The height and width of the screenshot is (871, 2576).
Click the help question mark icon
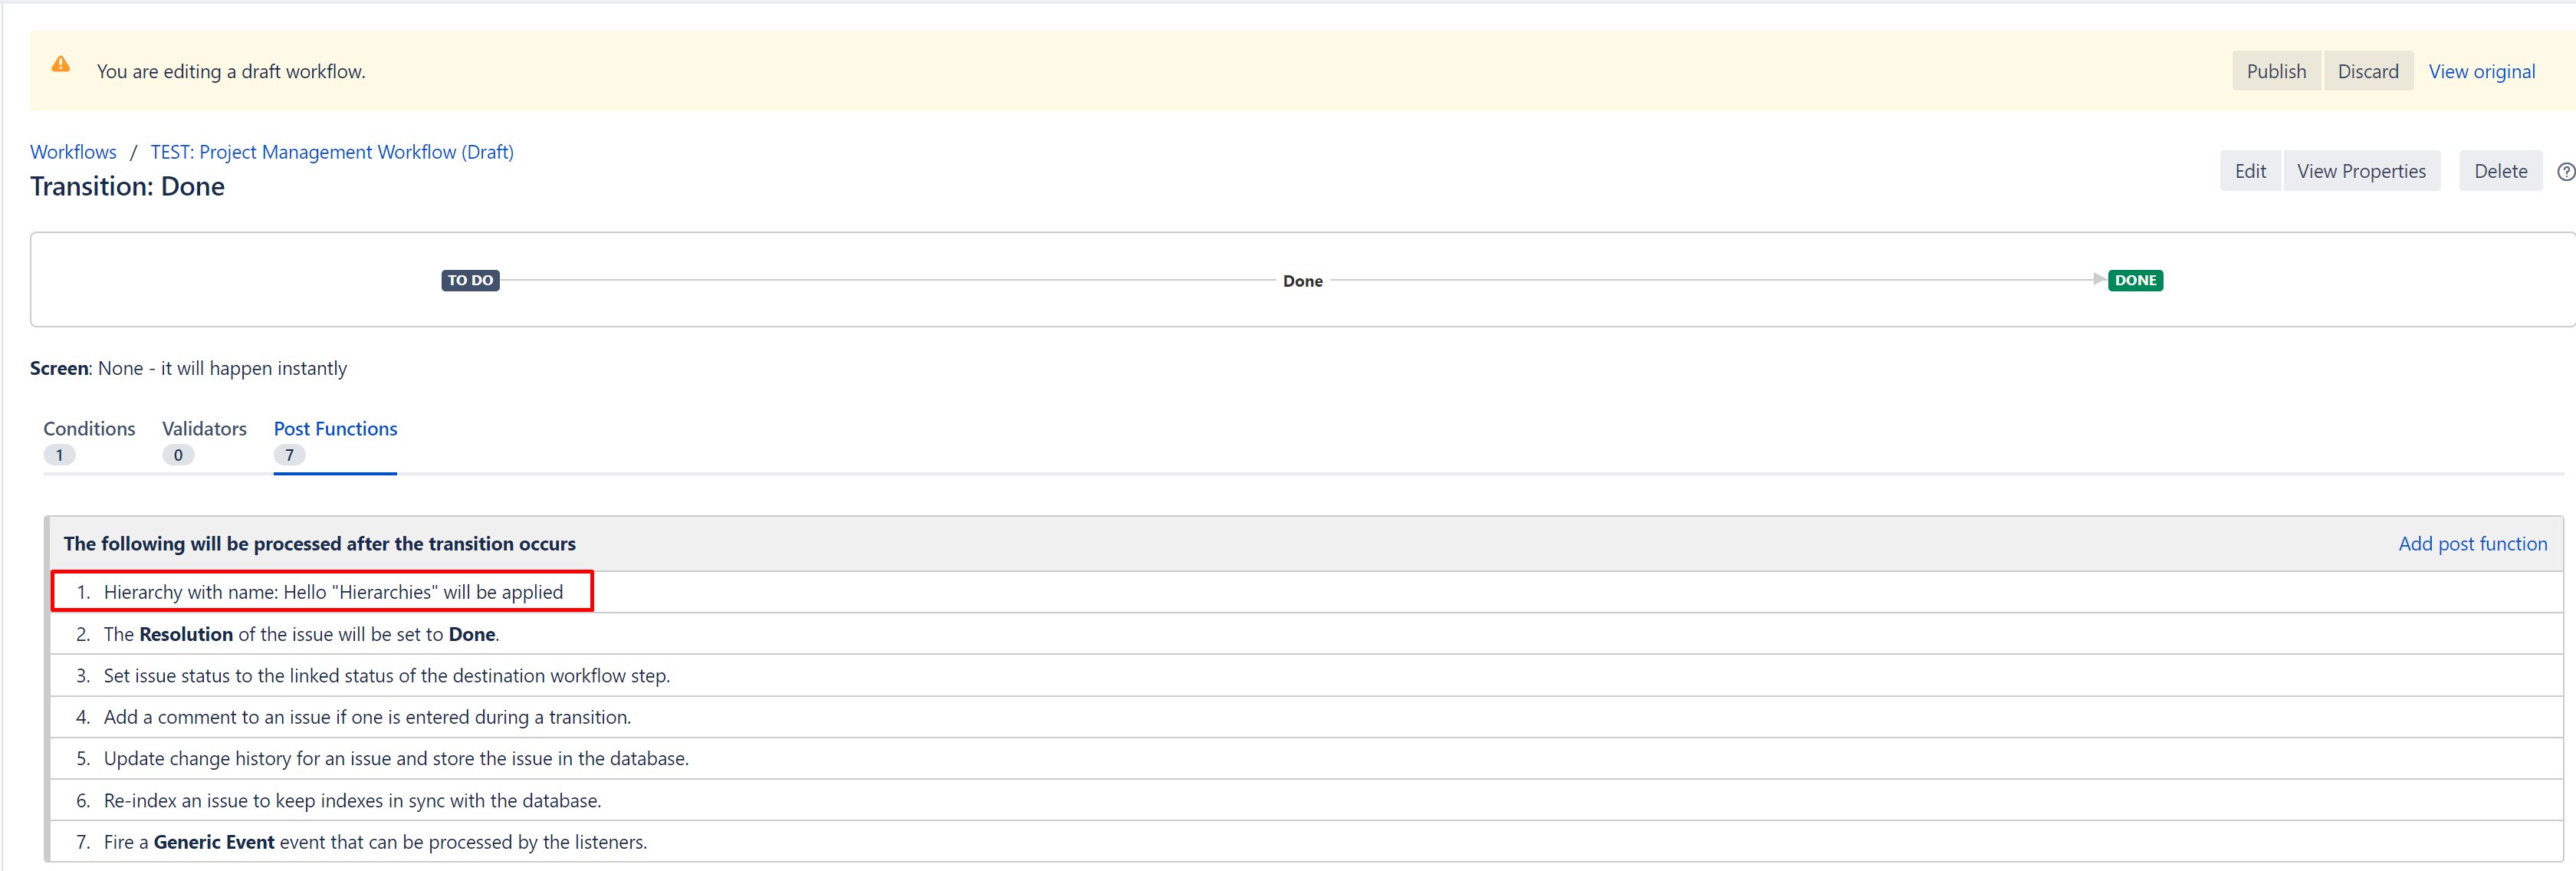pyautogui.click(x=2565, y=171)
